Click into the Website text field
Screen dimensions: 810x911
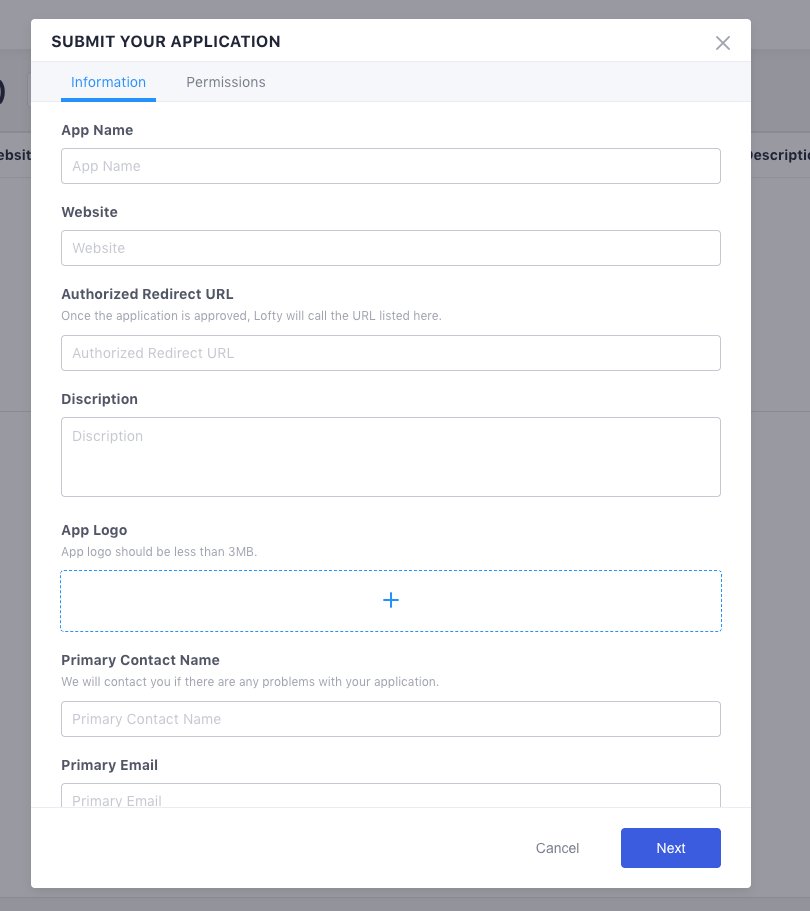(x=390, y=248)
